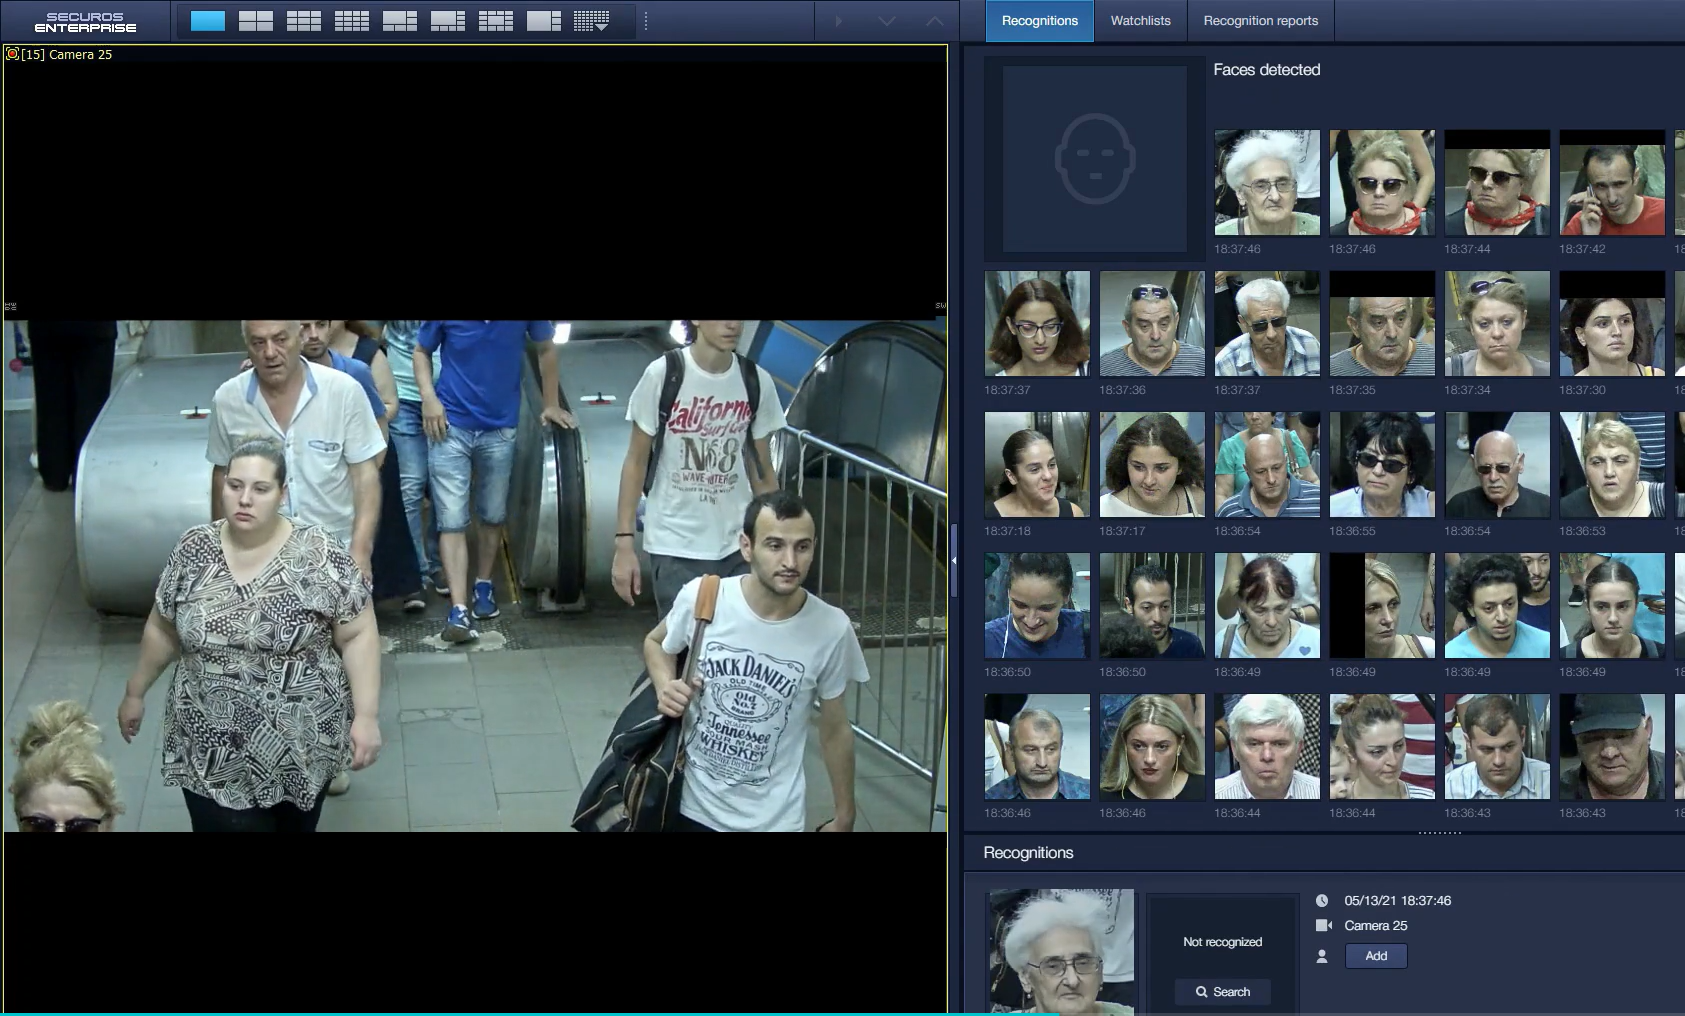The height and width of the screenshot is (1016, 1685).
Task: Switch to the 4x4 camera grid layout
Action: click(352, 21)
